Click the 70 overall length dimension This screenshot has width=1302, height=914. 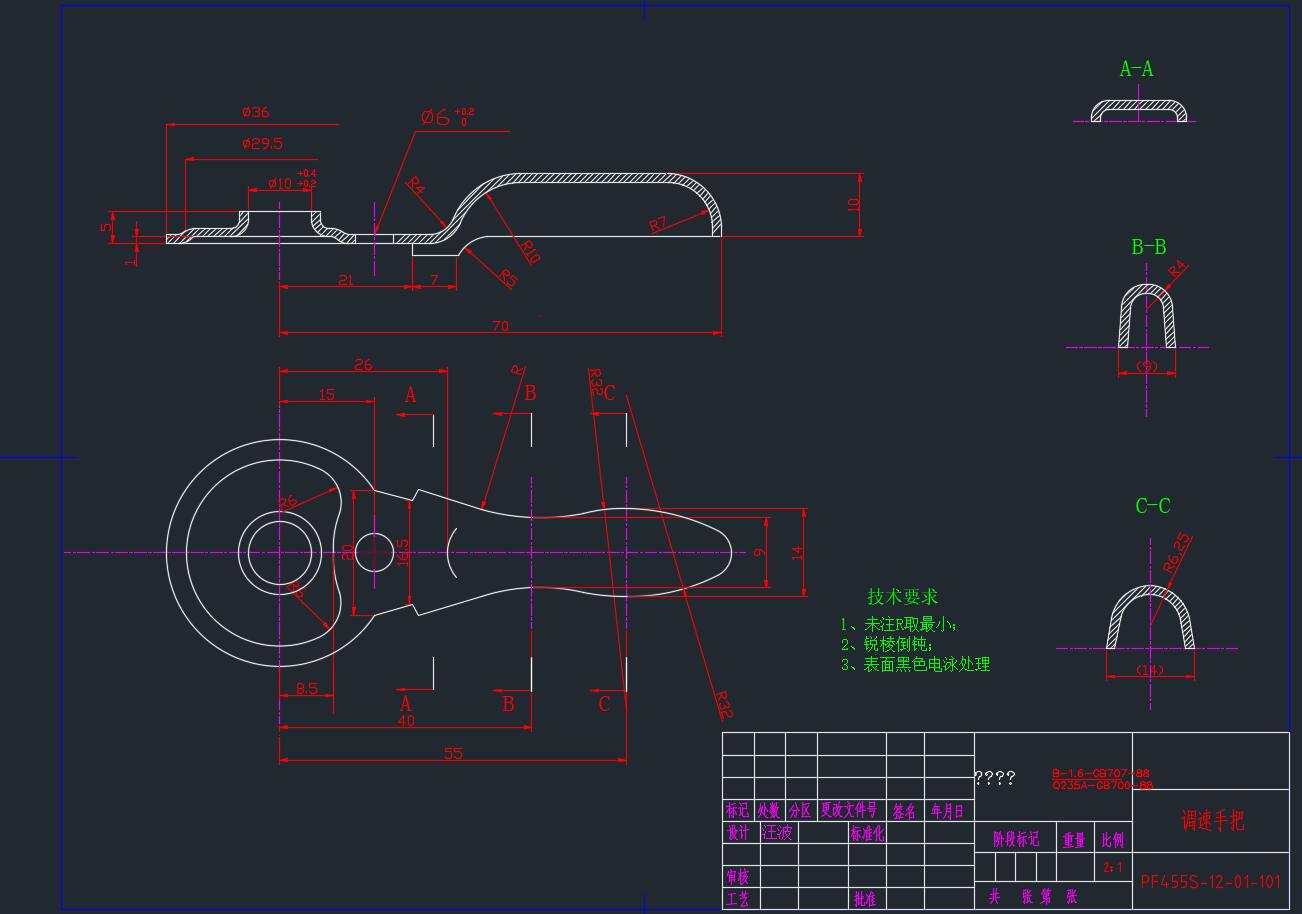(500, 326)
